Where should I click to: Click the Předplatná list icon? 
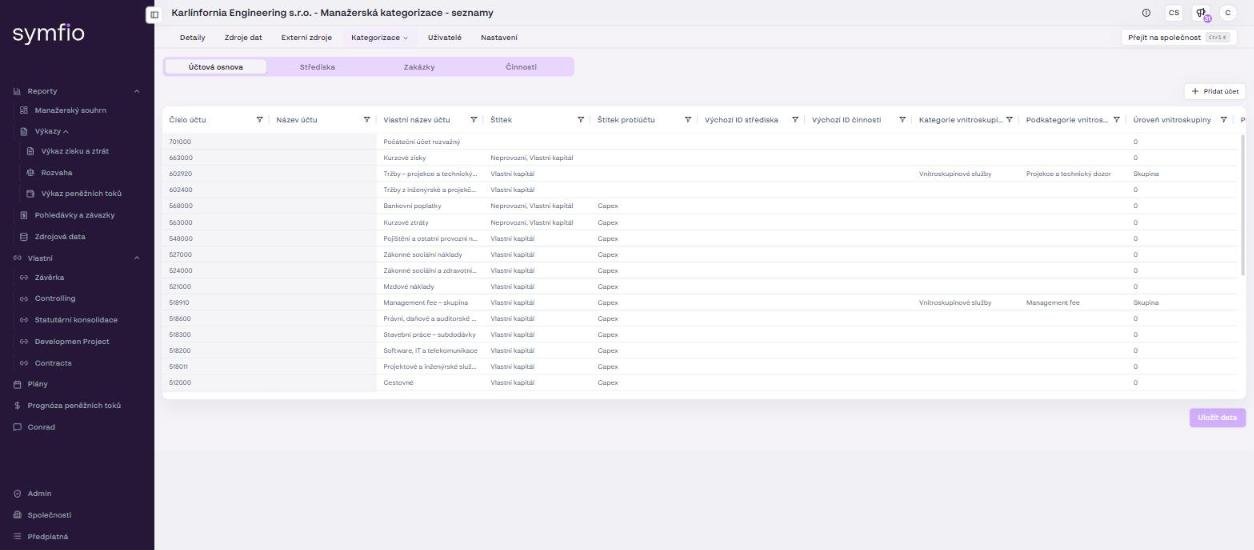tap(17, 536)
